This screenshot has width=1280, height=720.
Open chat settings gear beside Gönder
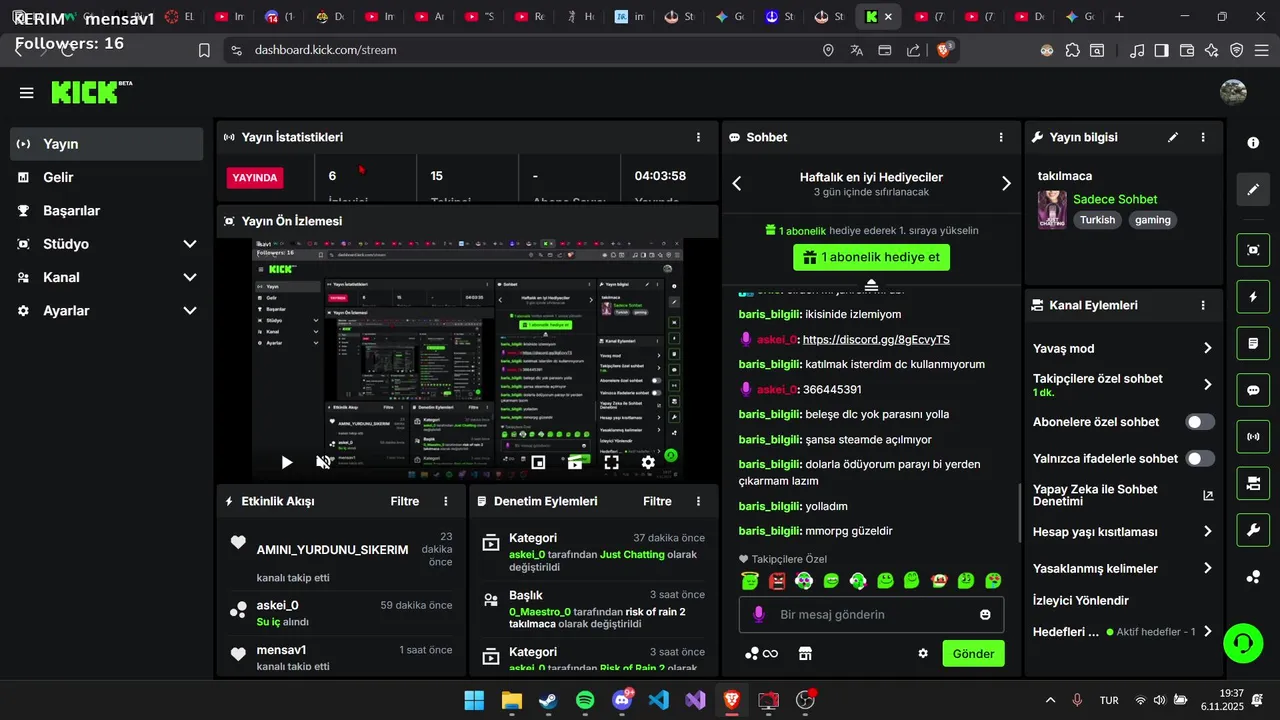(923, 653)
